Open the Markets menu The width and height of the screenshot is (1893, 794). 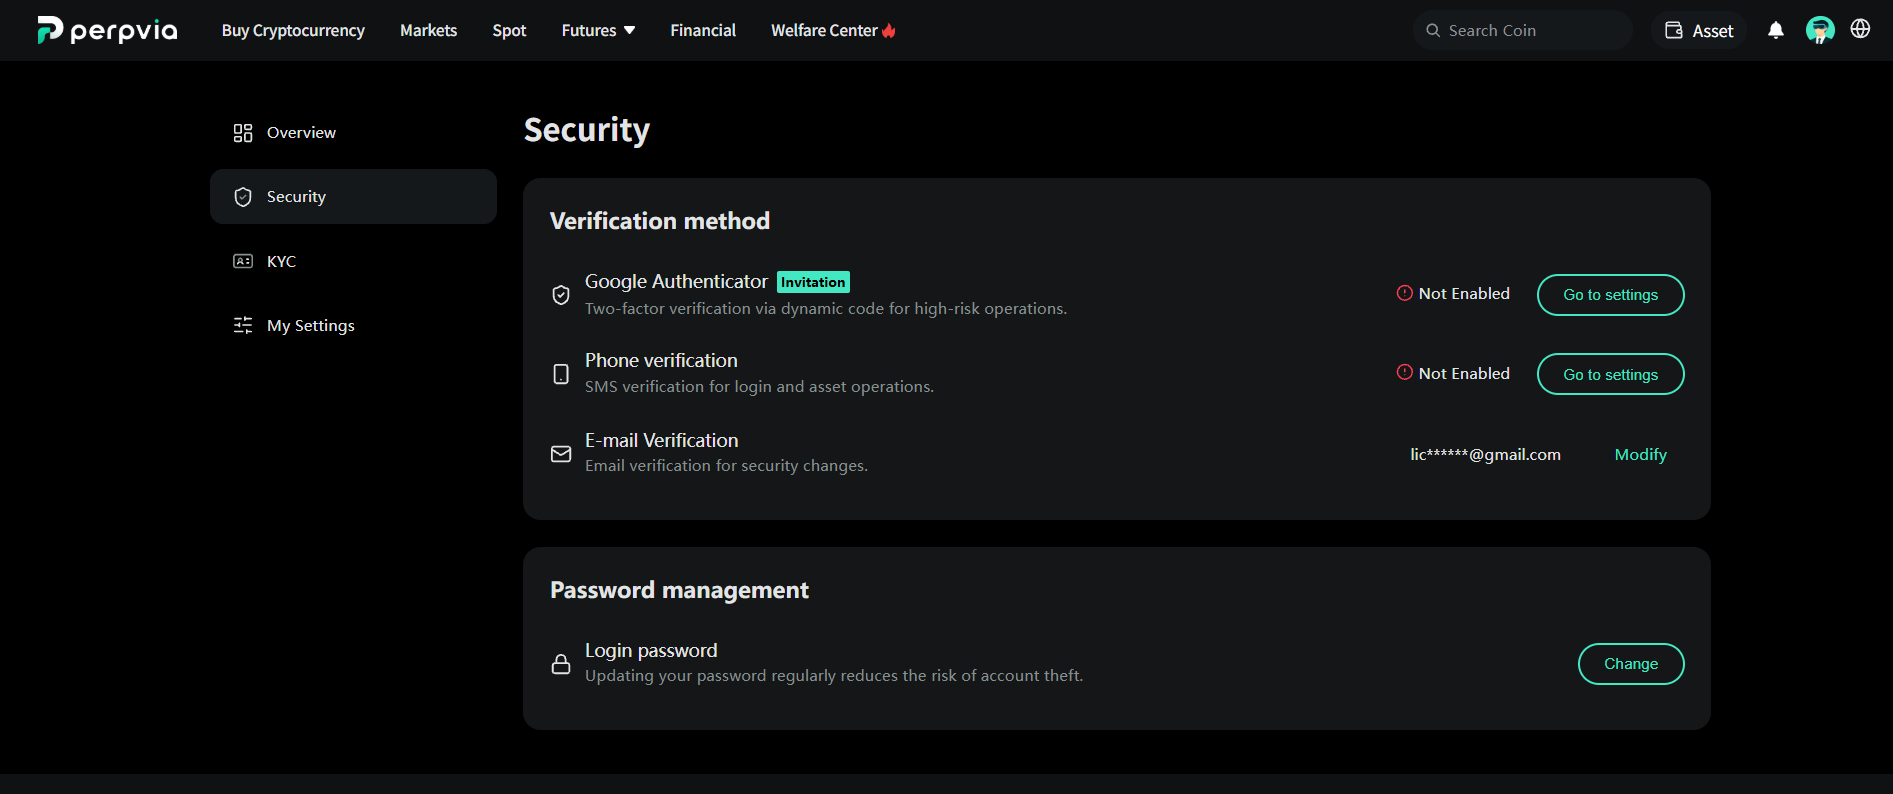[x=428, y=30]
